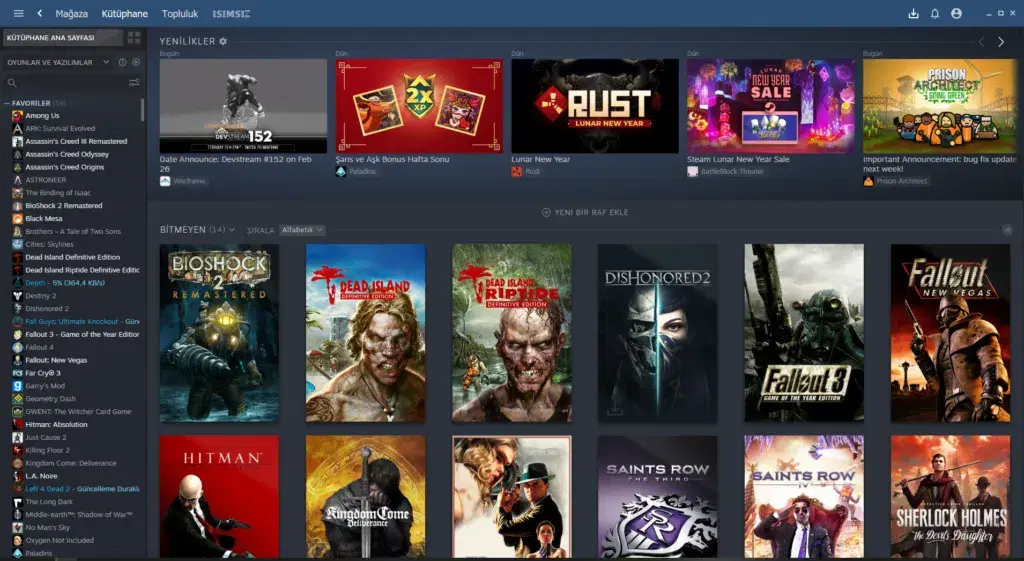Click Geometry Dash icon in sidebar
This screenshot has height=561, width=1024.
pos(18,399)
